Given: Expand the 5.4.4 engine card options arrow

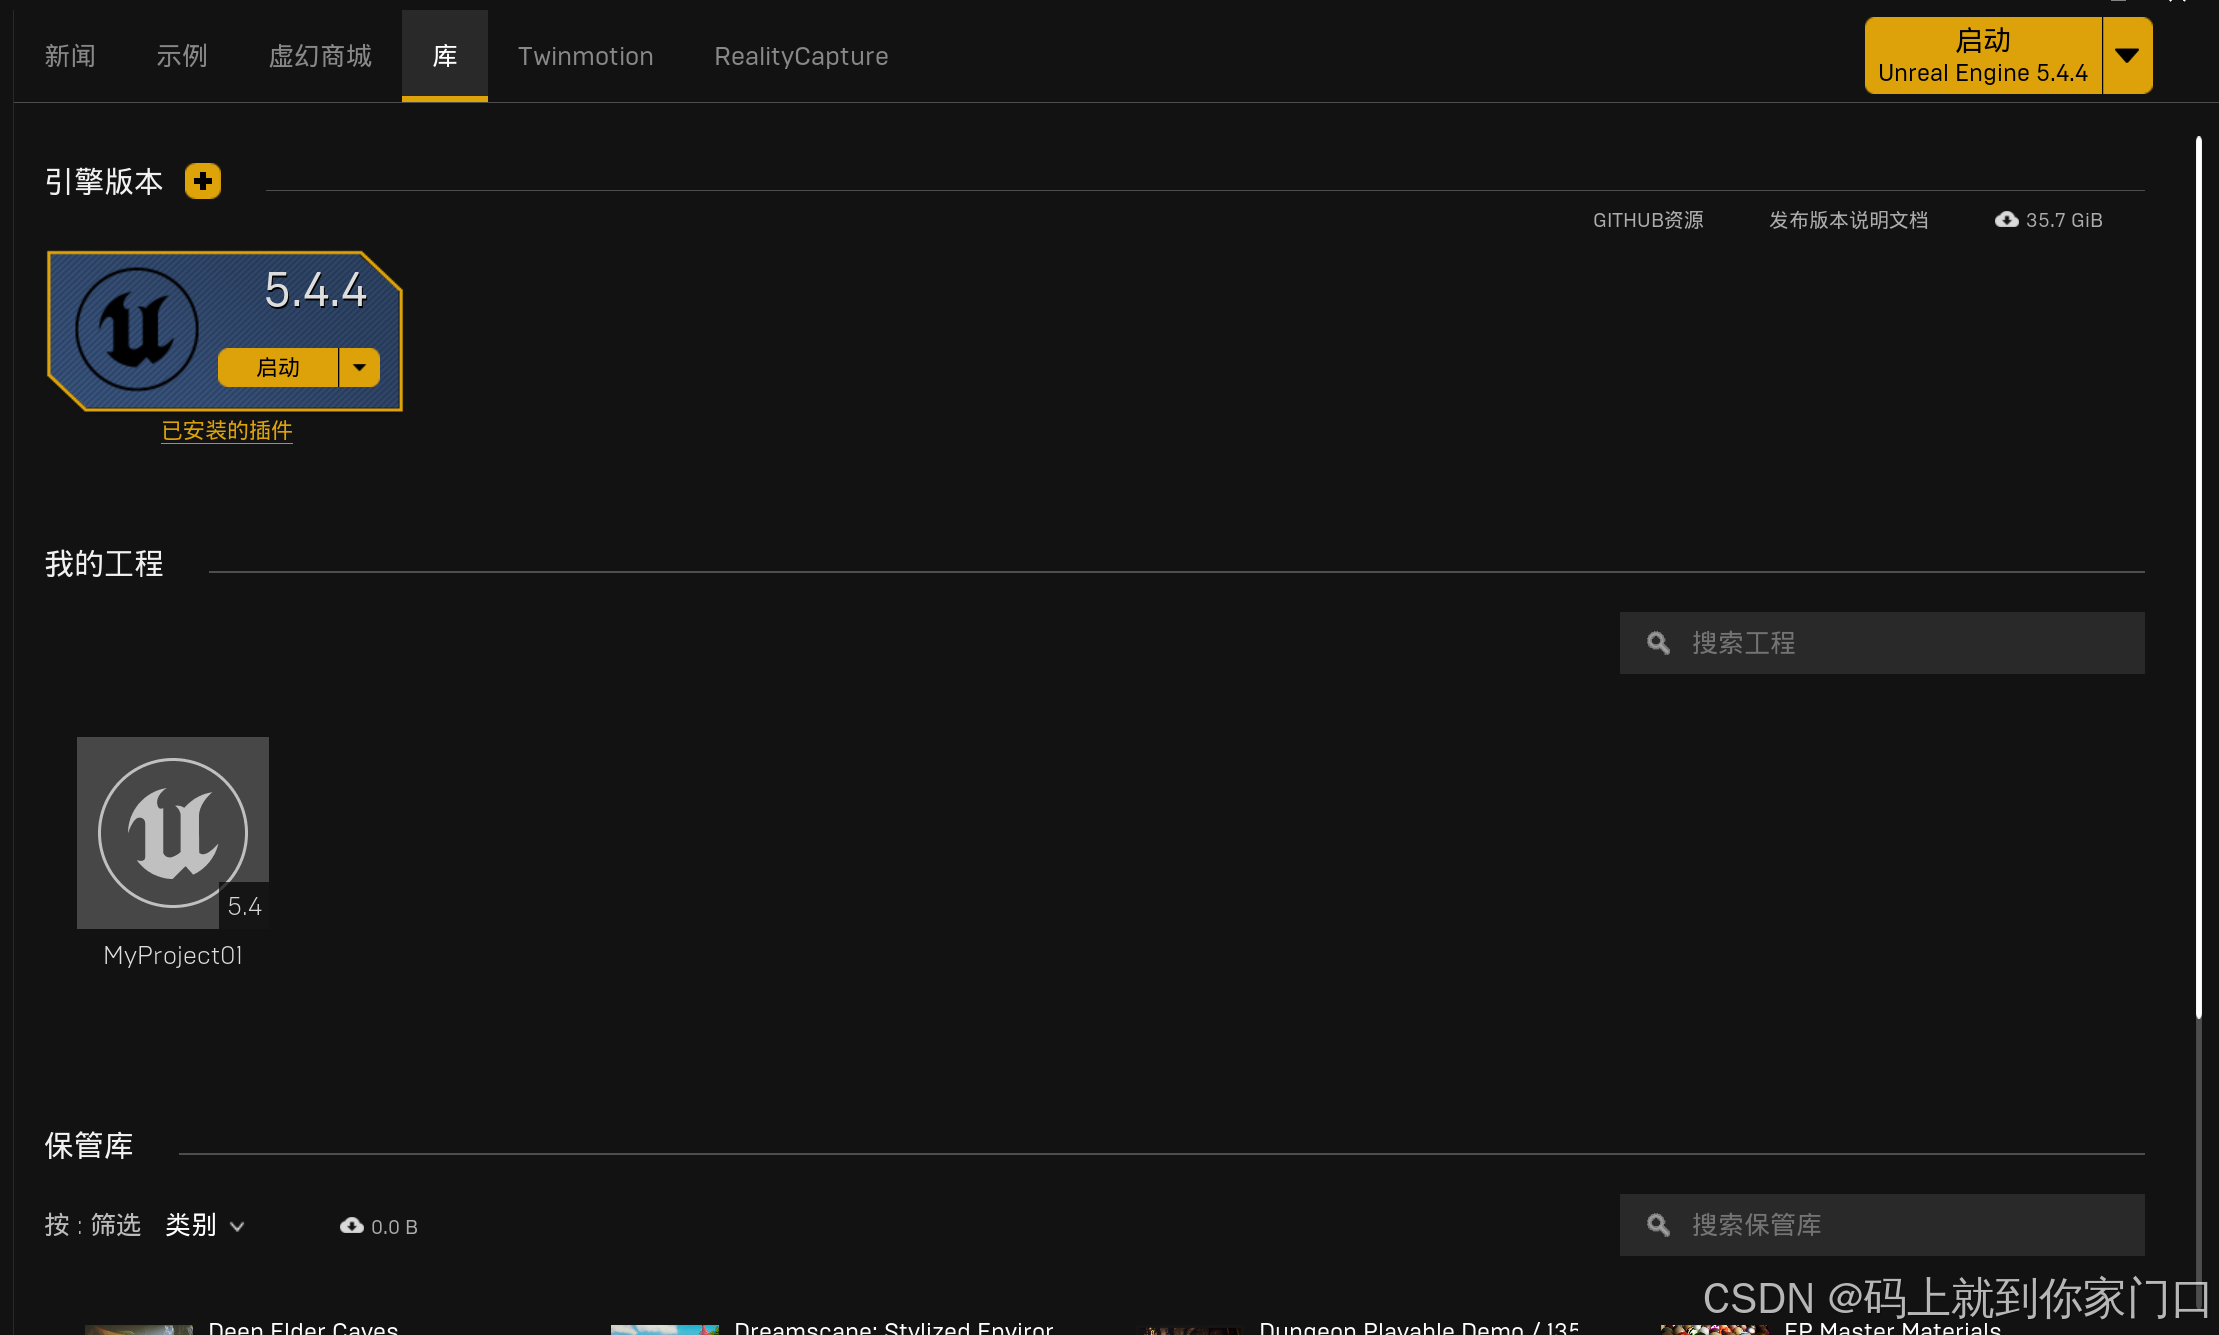Looking at the screenshot, I should [x=359, y=367].
